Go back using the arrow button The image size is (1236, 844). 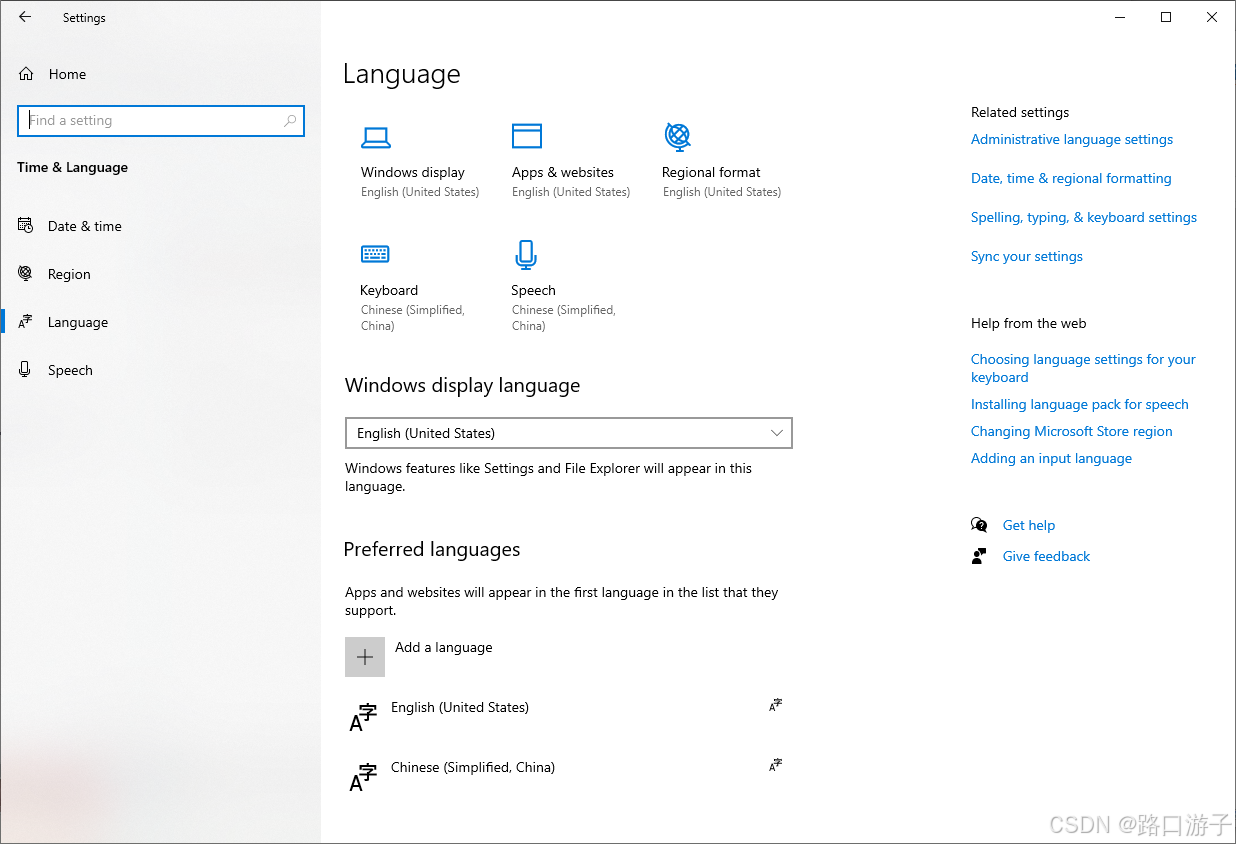coord(25,17)
